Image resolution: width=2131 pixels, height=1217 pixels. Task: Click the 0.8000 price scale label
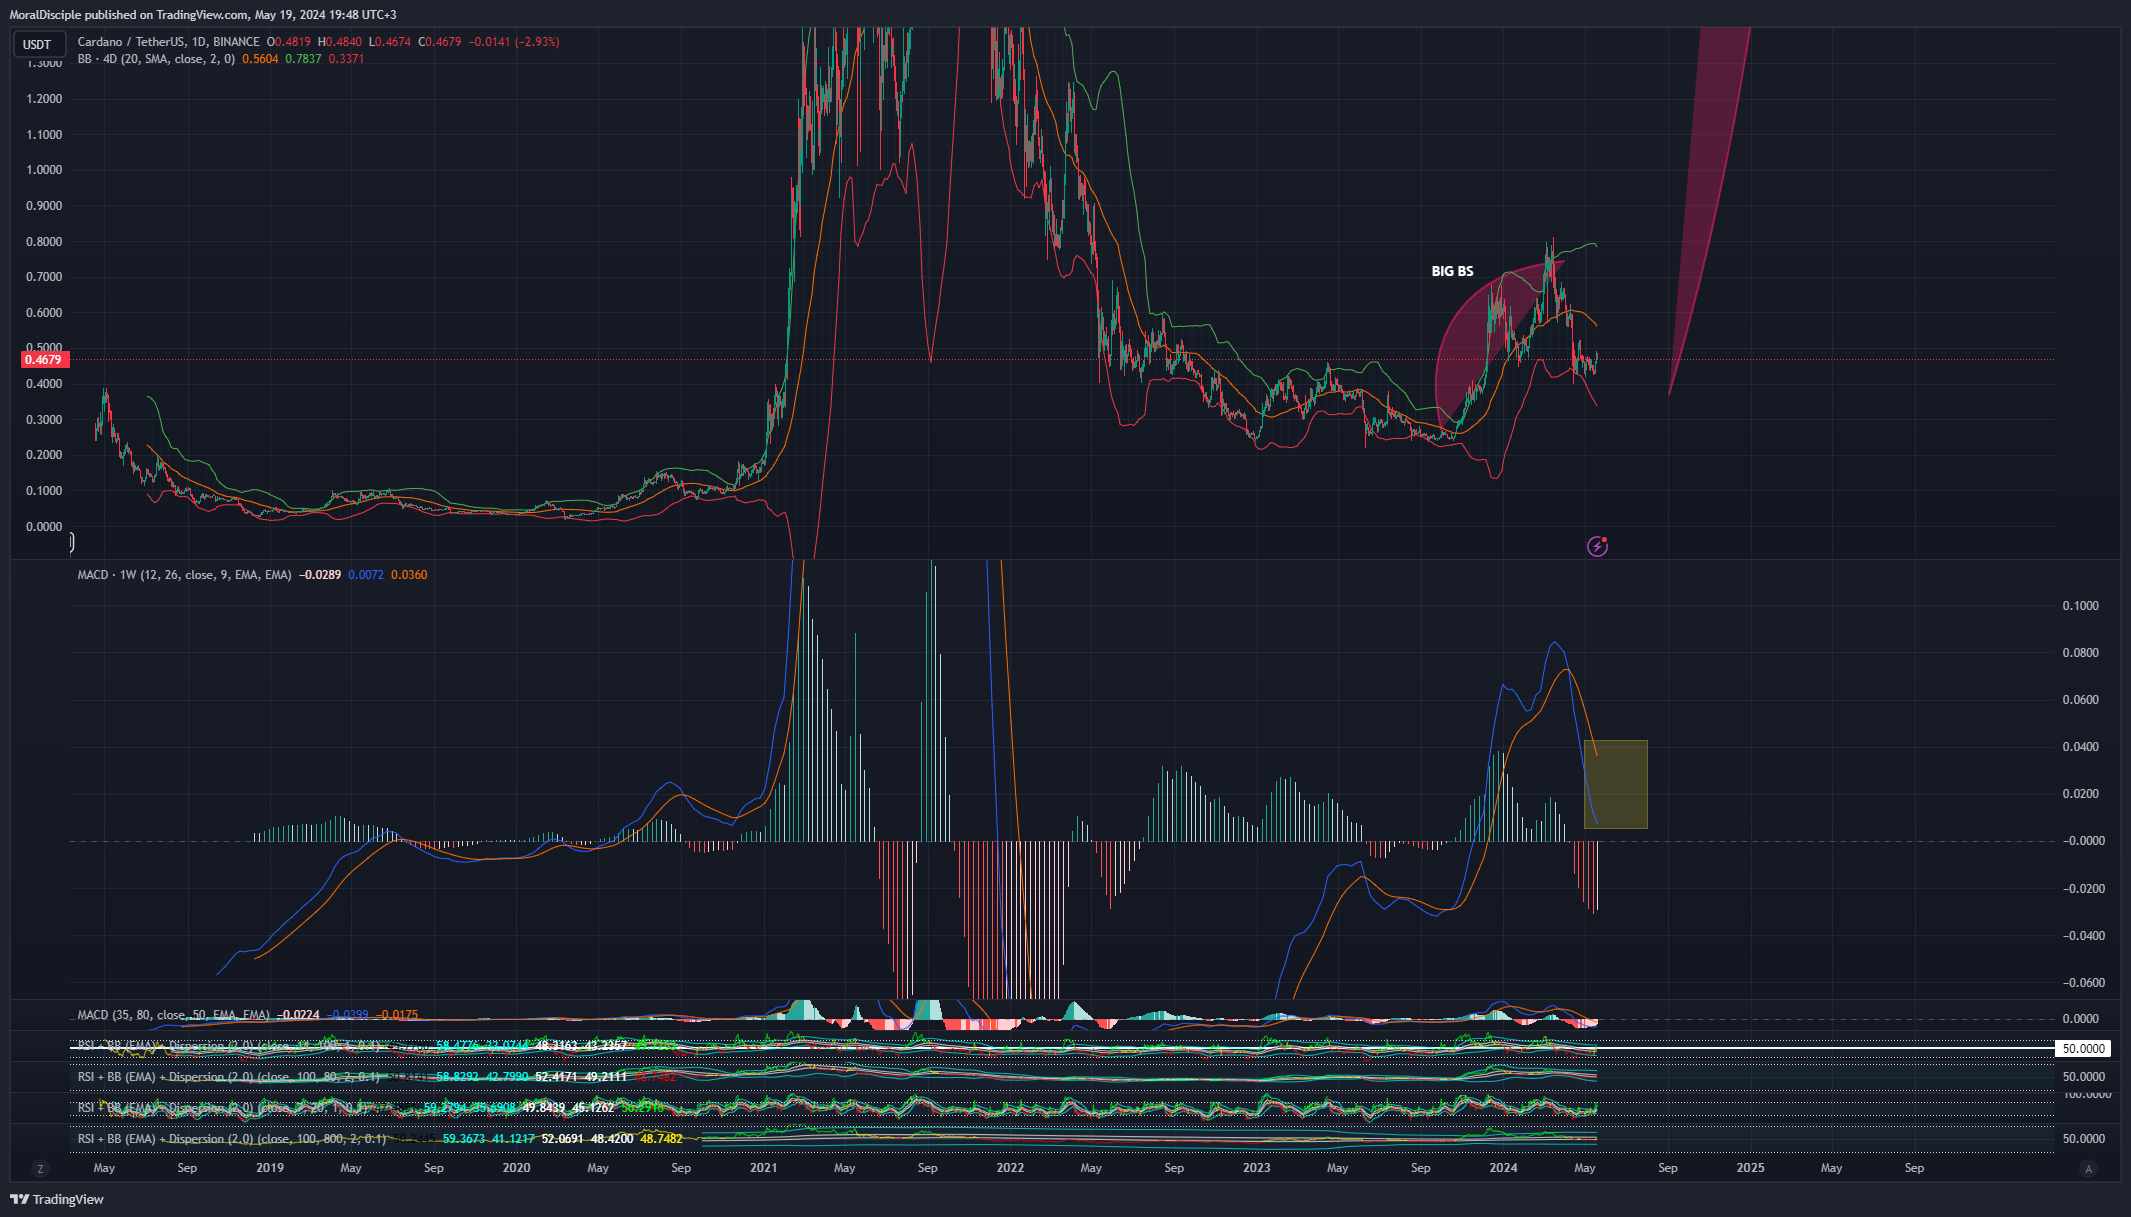point(44,242)
